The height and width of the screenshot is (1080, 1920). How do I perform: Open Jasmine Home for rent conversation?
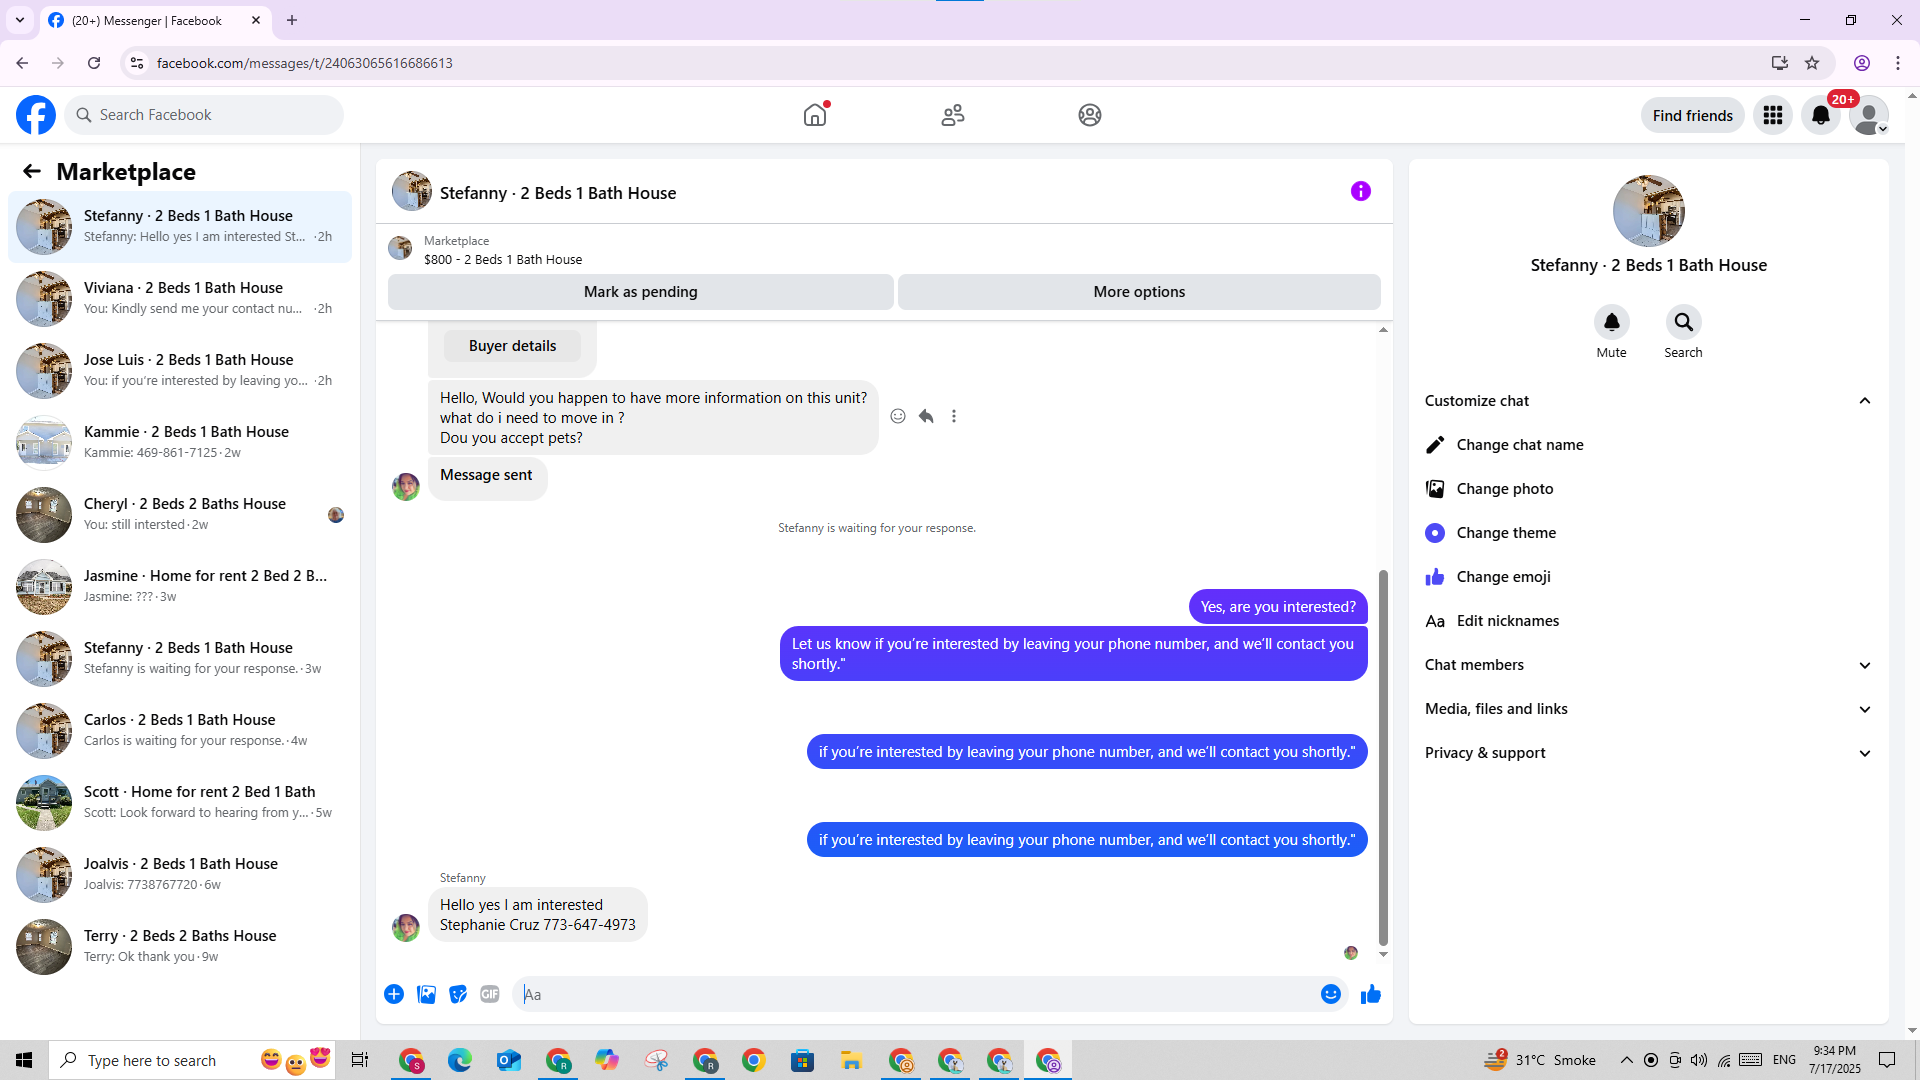tap(180, 587)
